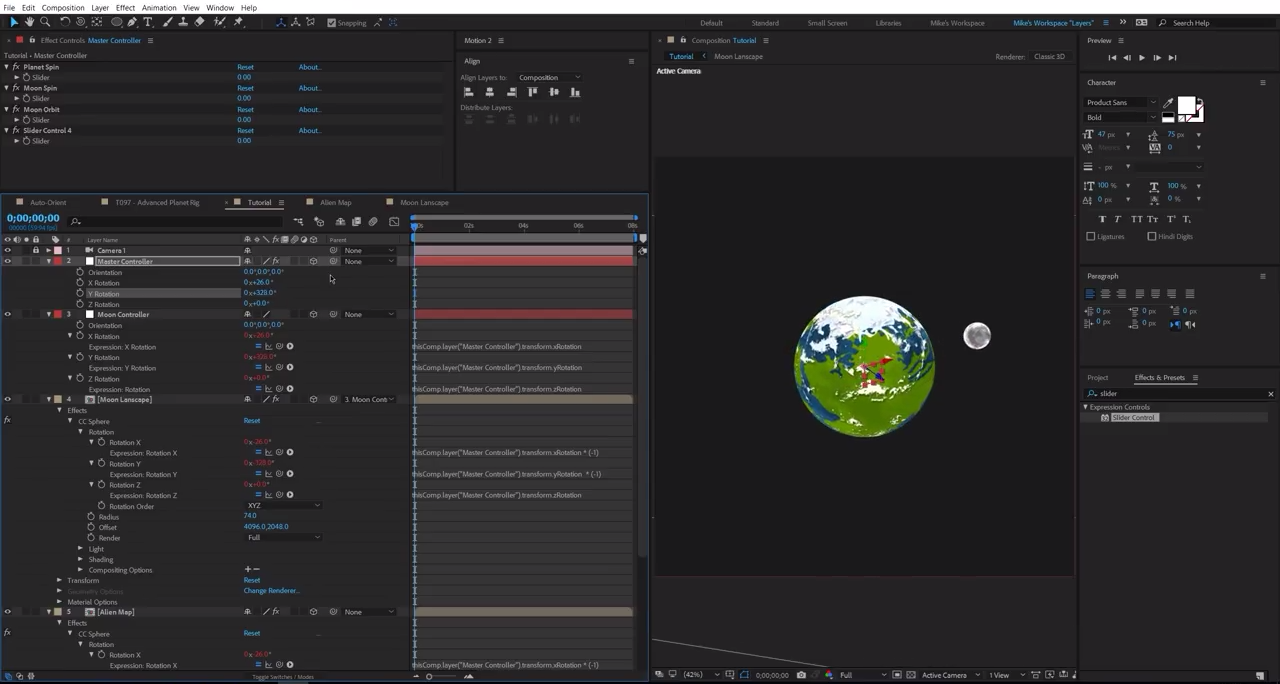
Task: Hide the Master Controller layer
Action: 7,261
